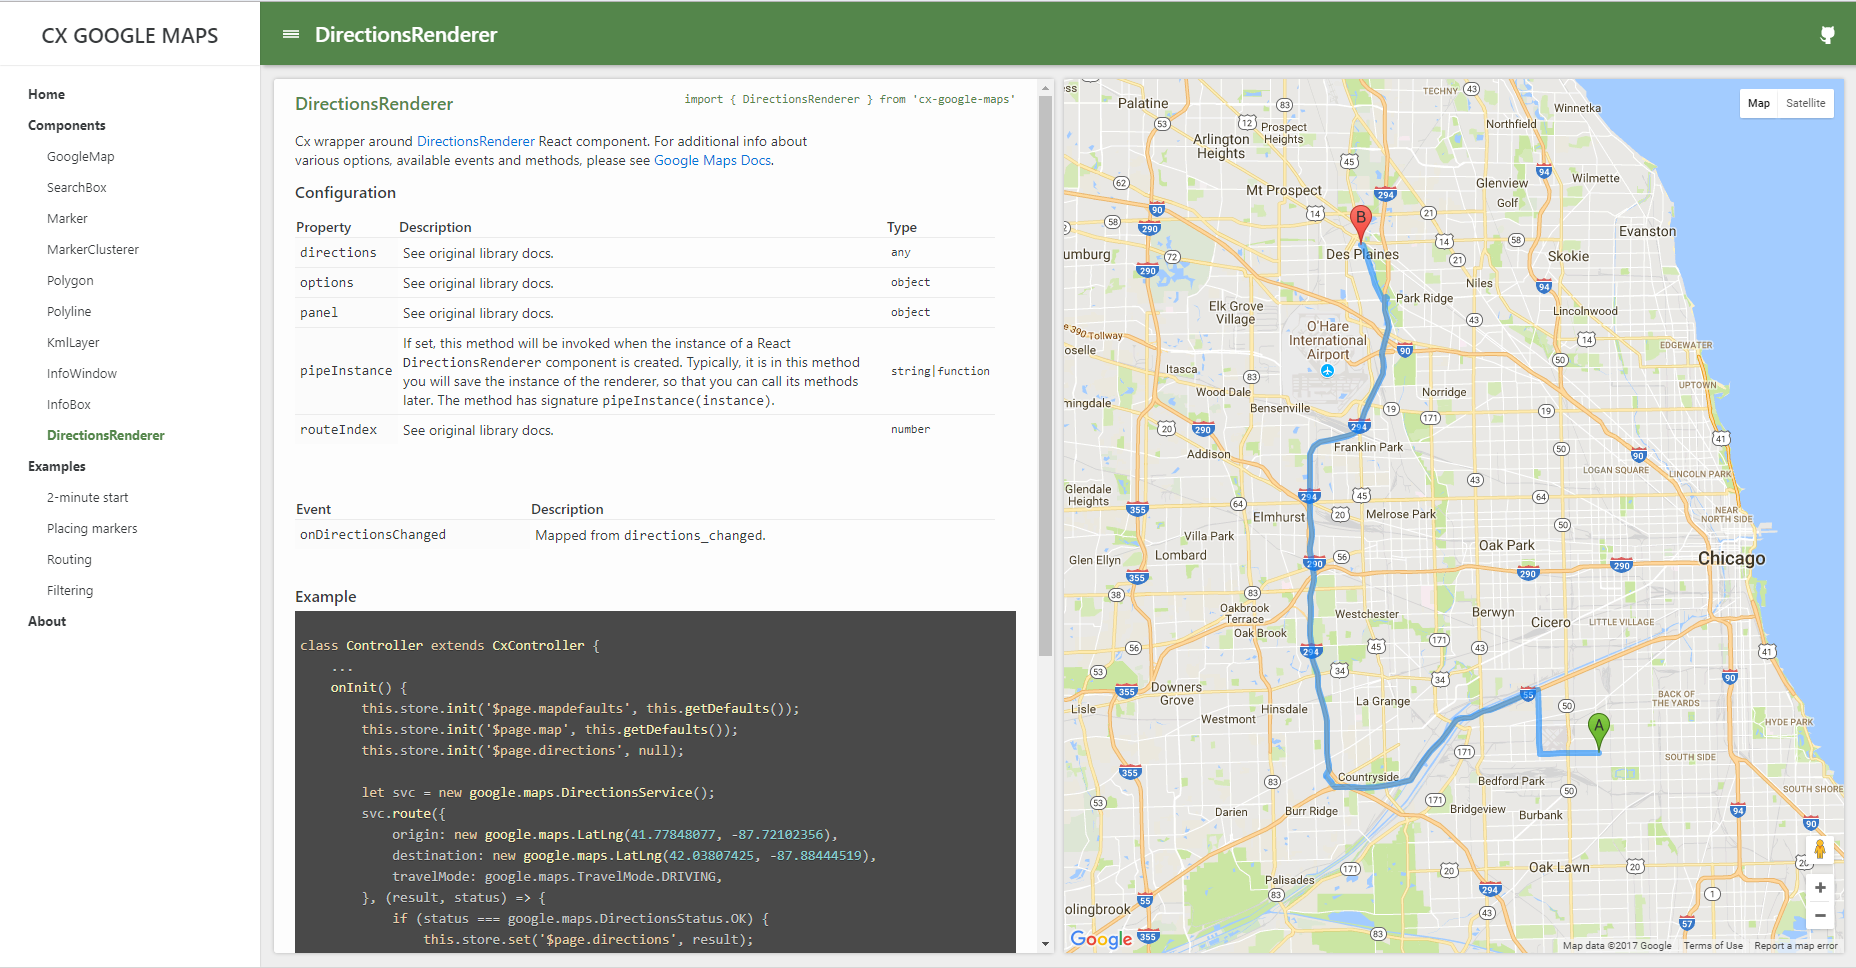The width and height of the screenshot is (1856, 968).
Task: Open the GitHub icon link in the header
Action: (x=1827, y=35)
